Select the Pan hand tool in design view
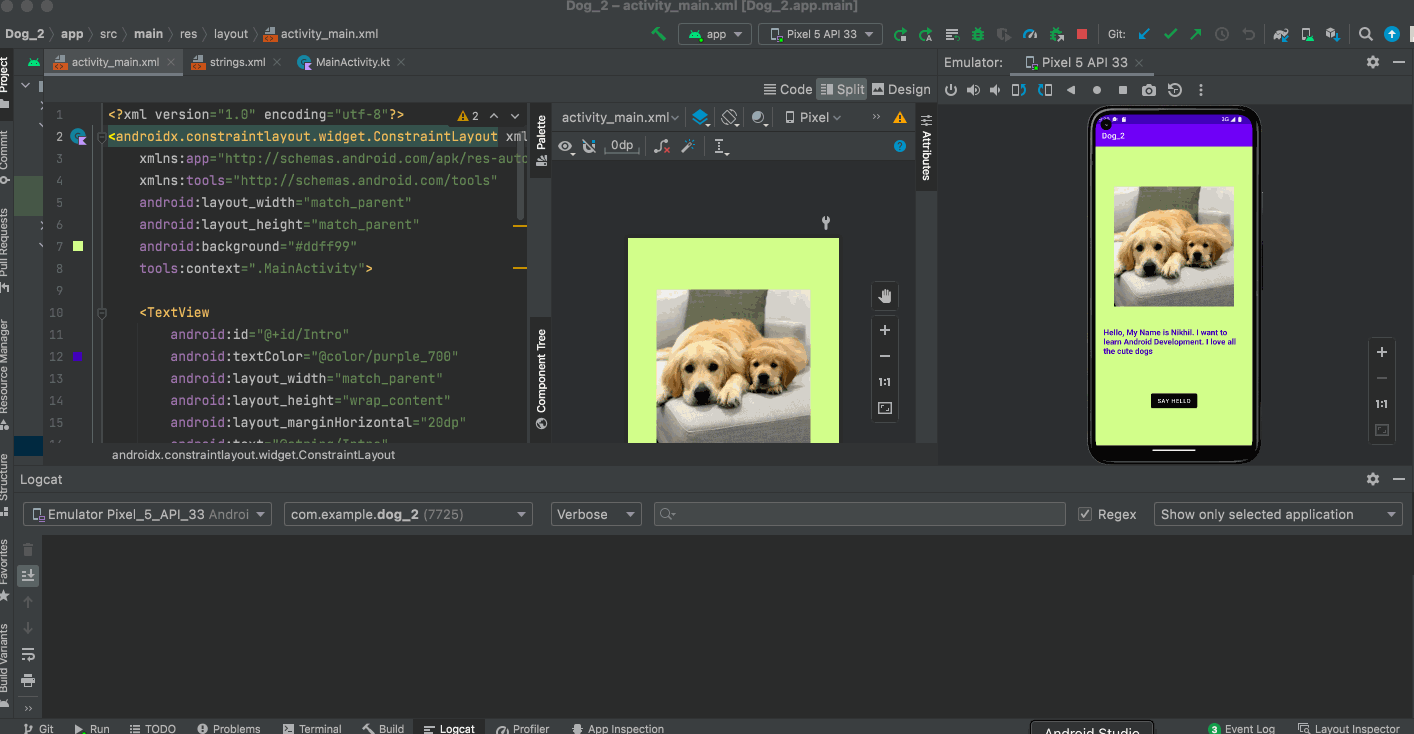This screenshot has width=1414, height=734. [x=884, y=296]
